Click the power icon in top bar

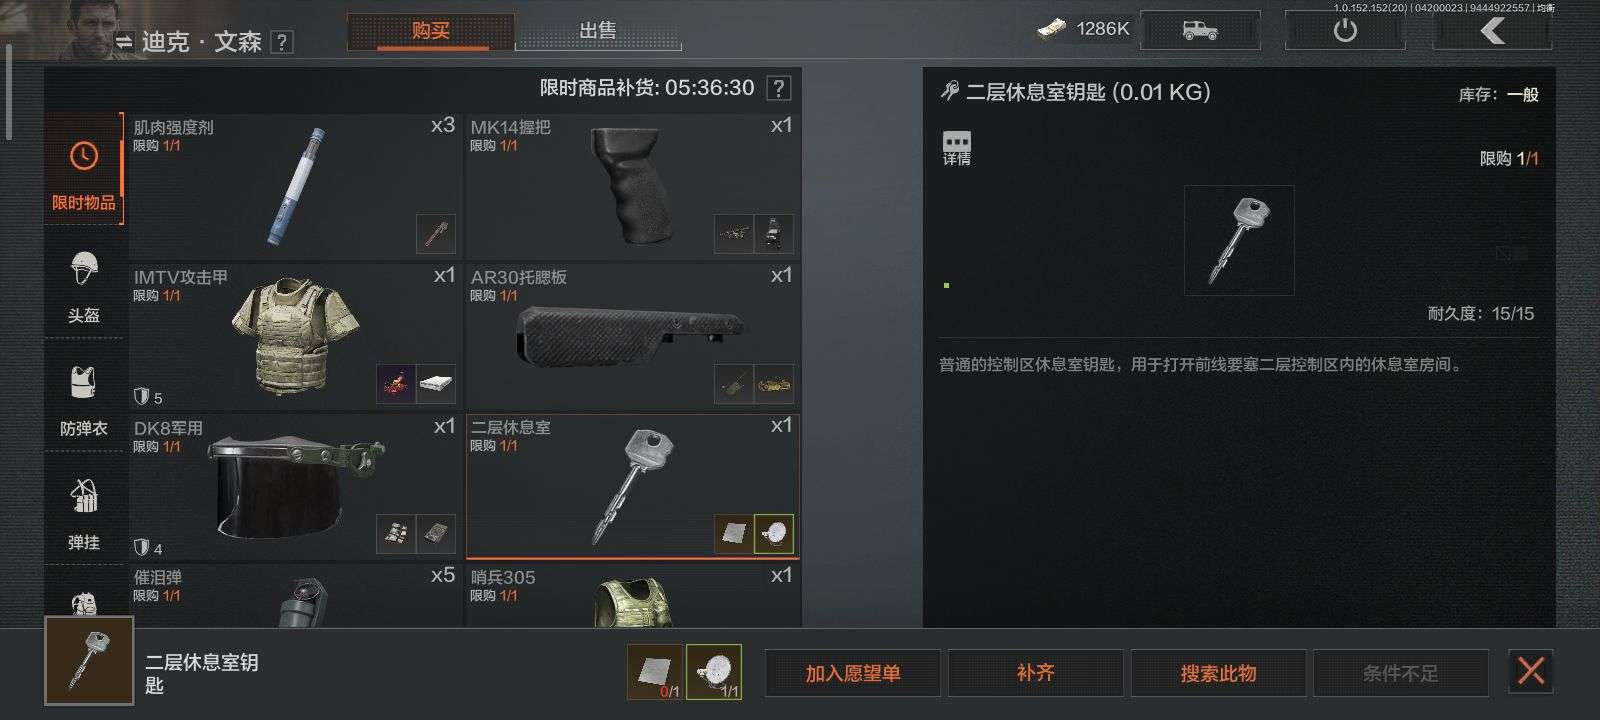[x=1345, y=30]
